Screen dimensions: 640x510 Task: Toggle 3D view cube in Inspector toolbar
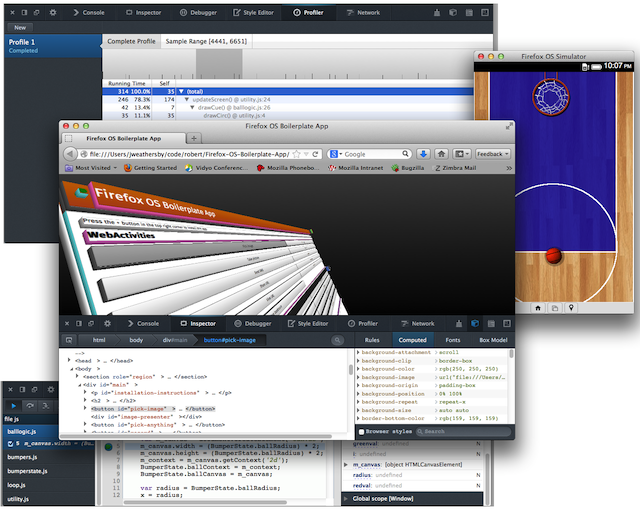pyautogui.click(x=475, y=324)
